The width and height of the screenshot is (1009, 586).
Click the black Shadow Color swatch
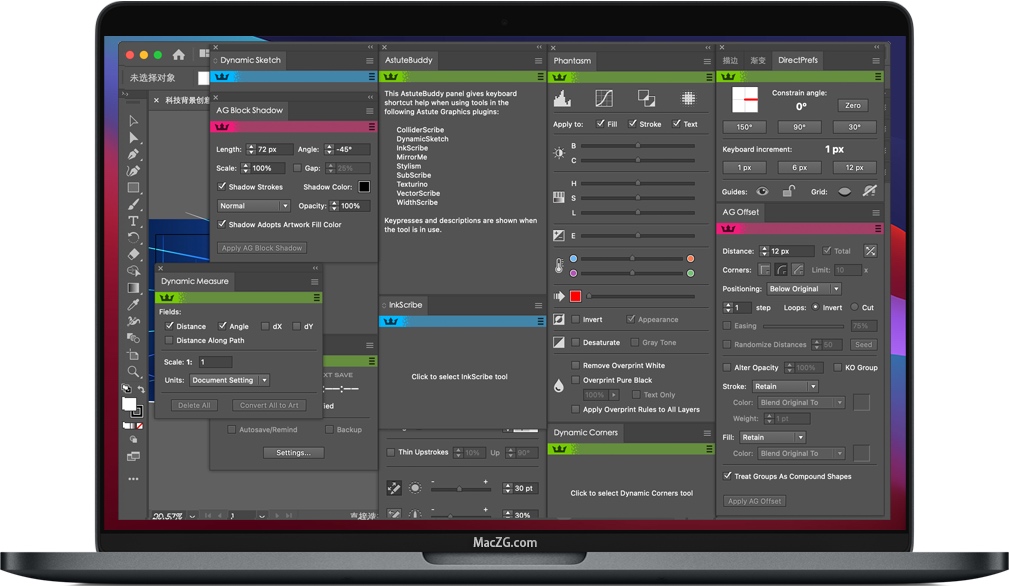click(364, 187)
